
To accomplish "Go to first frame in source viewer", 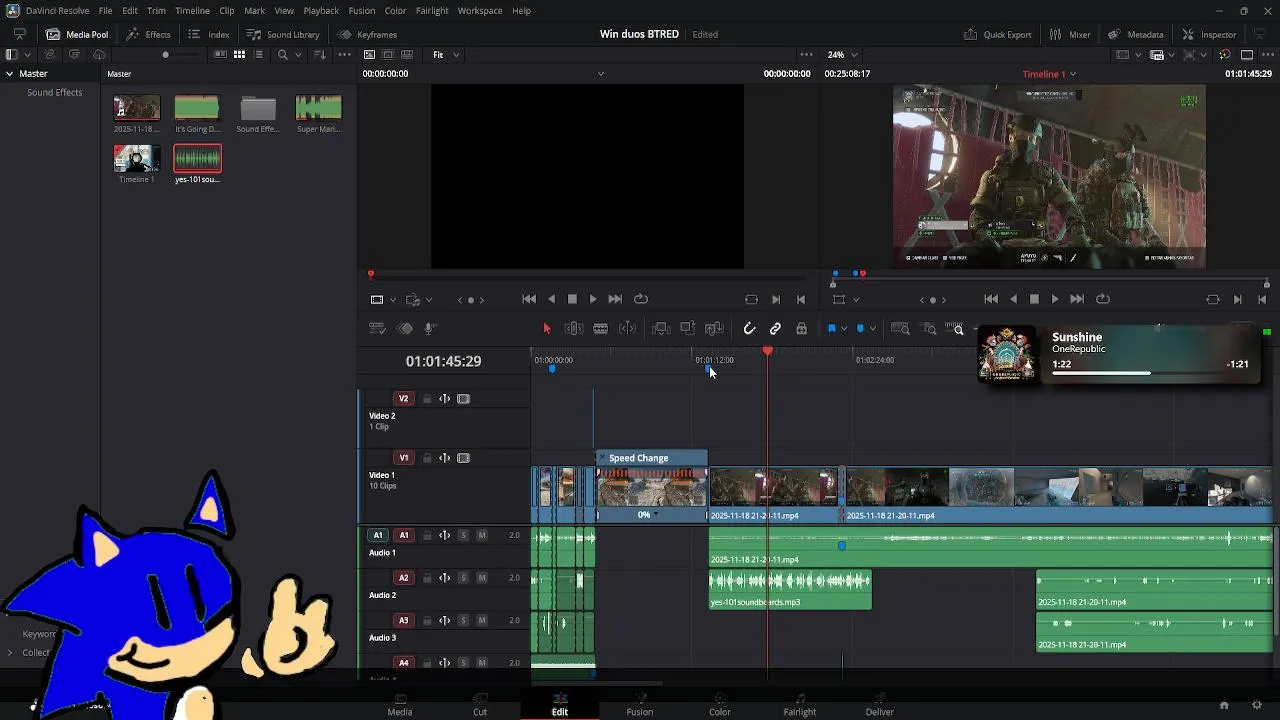I will [529, 299].
